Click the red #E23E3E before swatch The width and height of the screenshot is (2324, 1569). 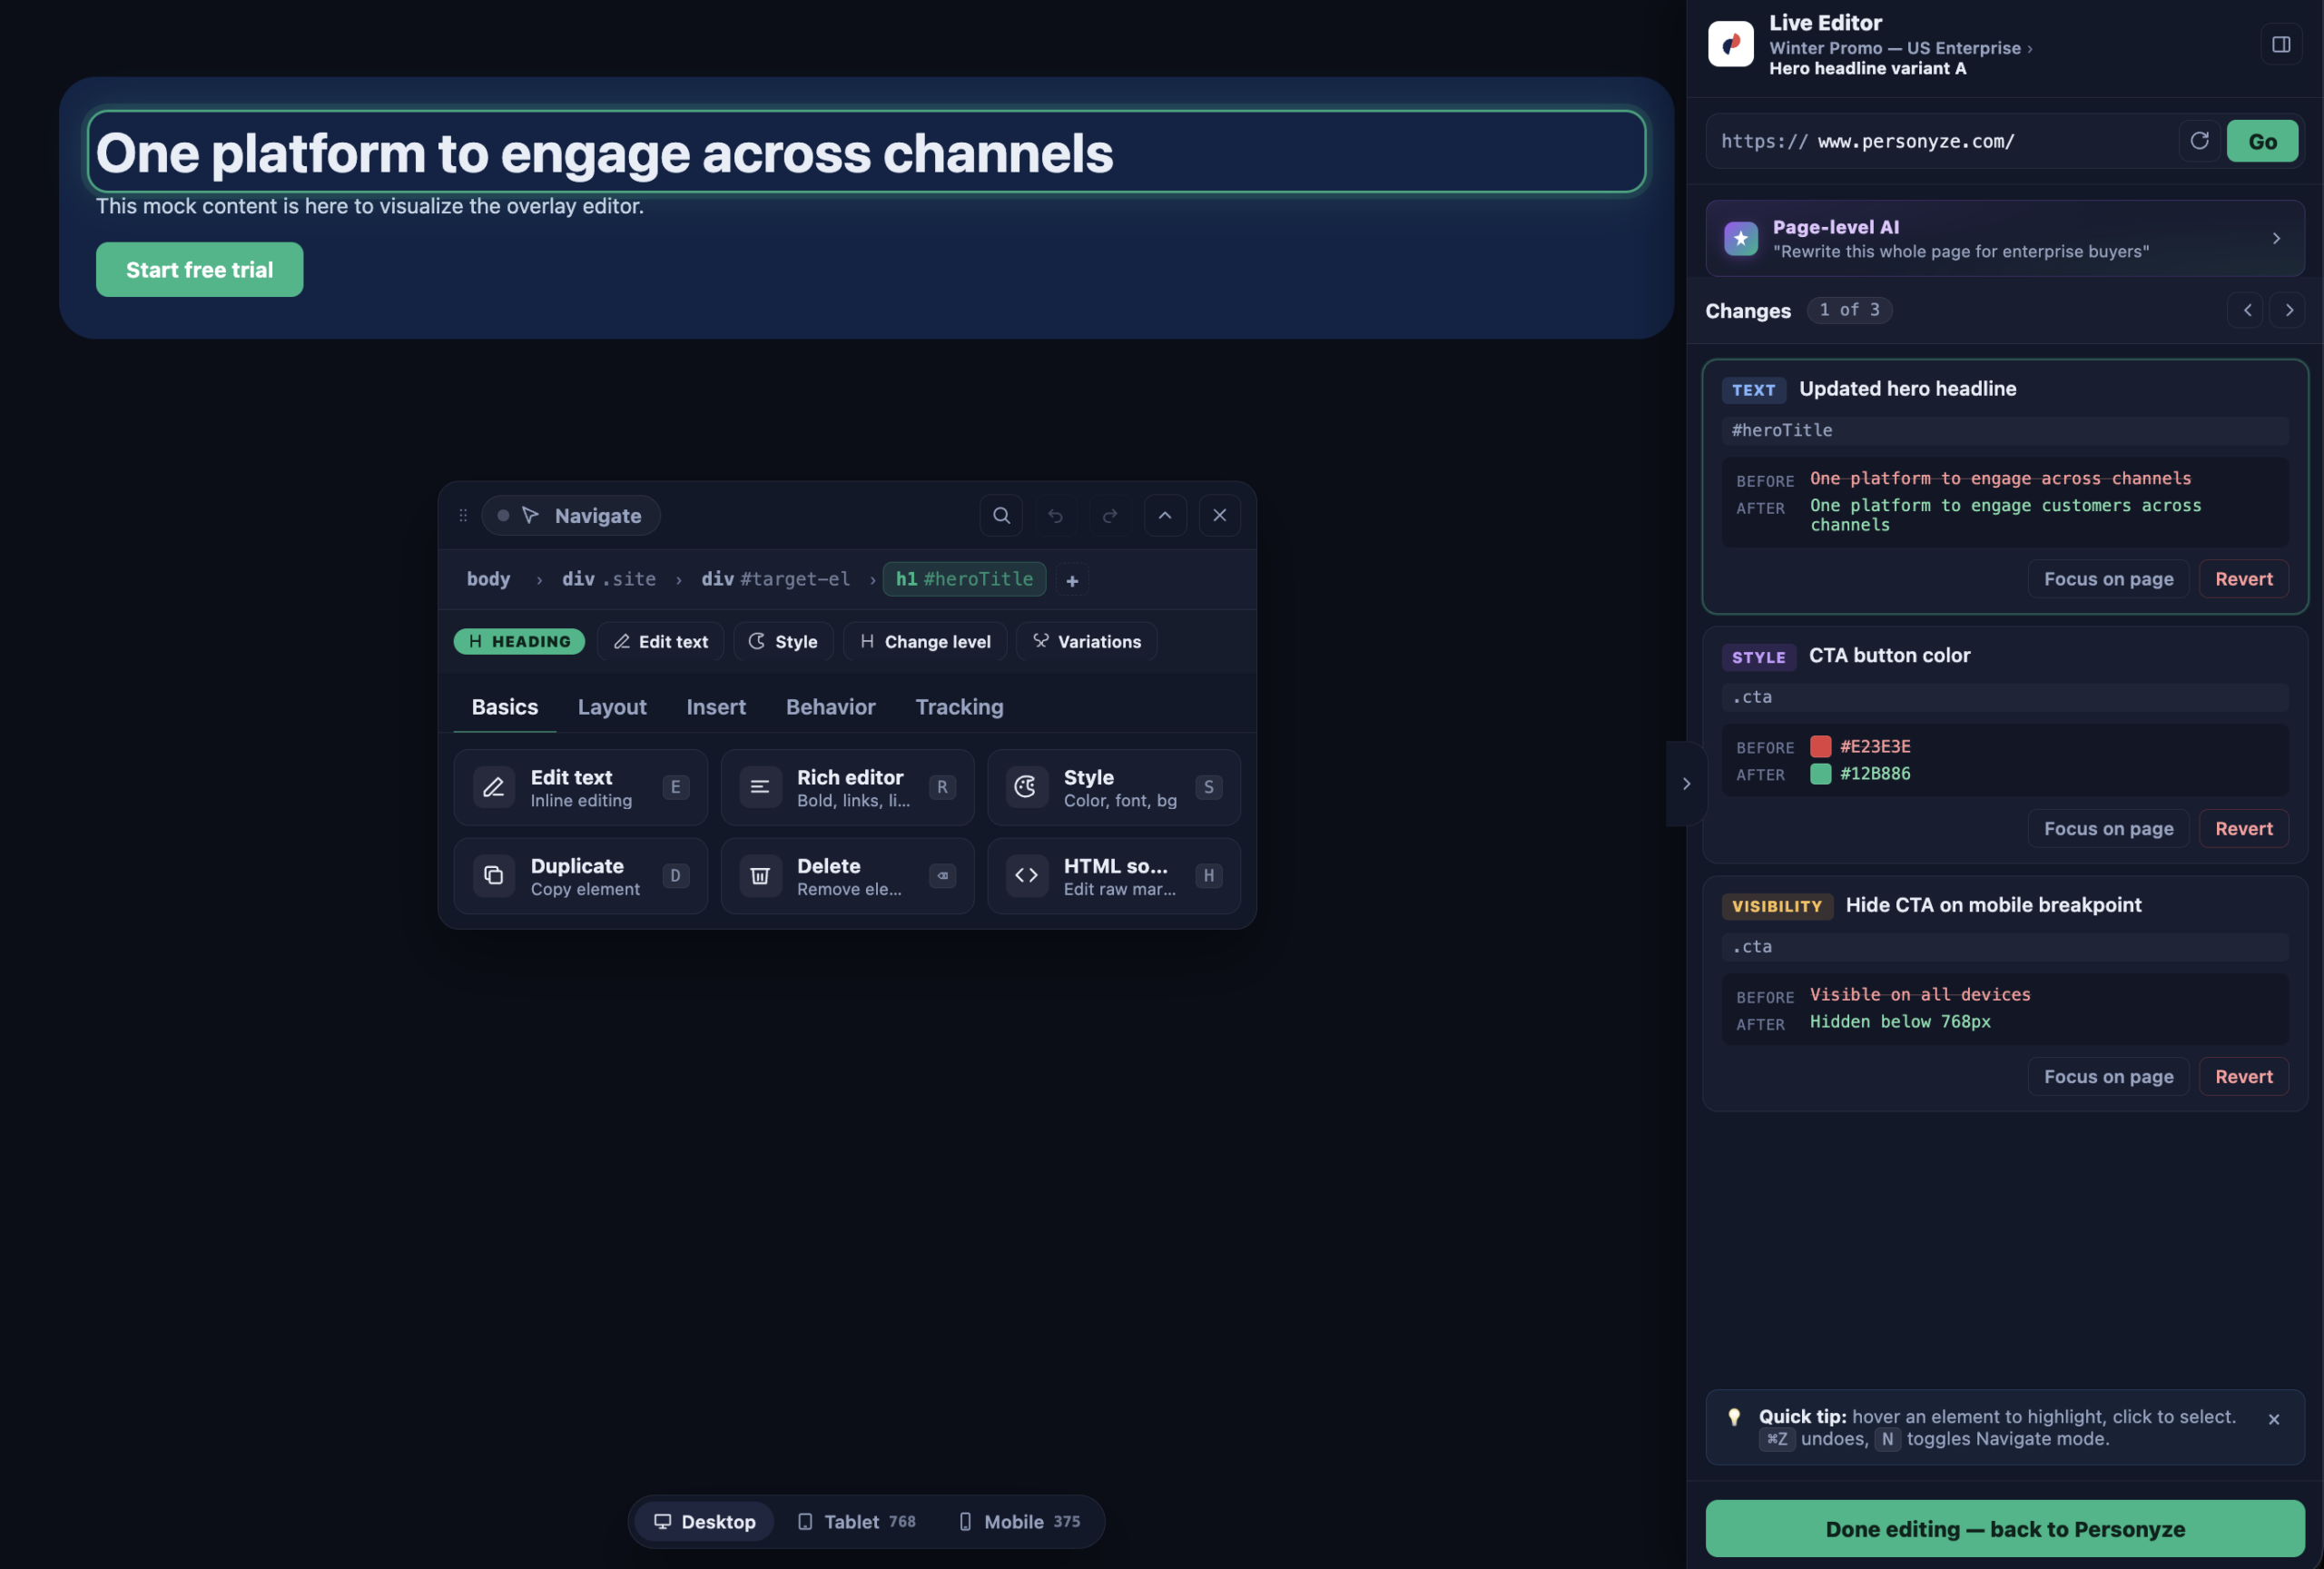click(x=1820, y=746)
